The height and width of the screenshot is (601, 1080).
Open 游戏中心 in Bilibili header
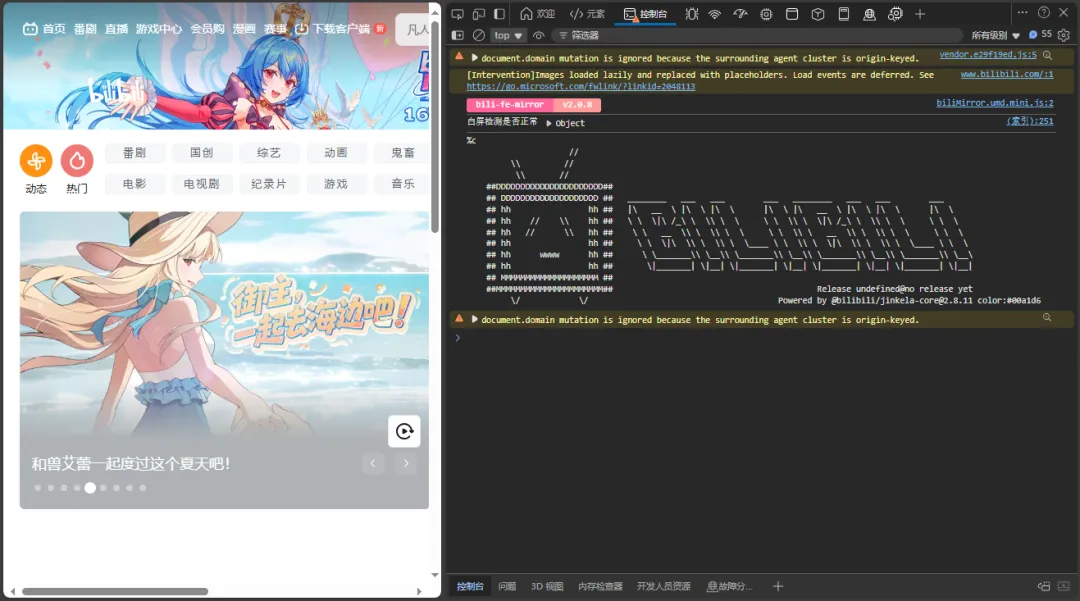point(158,29)
